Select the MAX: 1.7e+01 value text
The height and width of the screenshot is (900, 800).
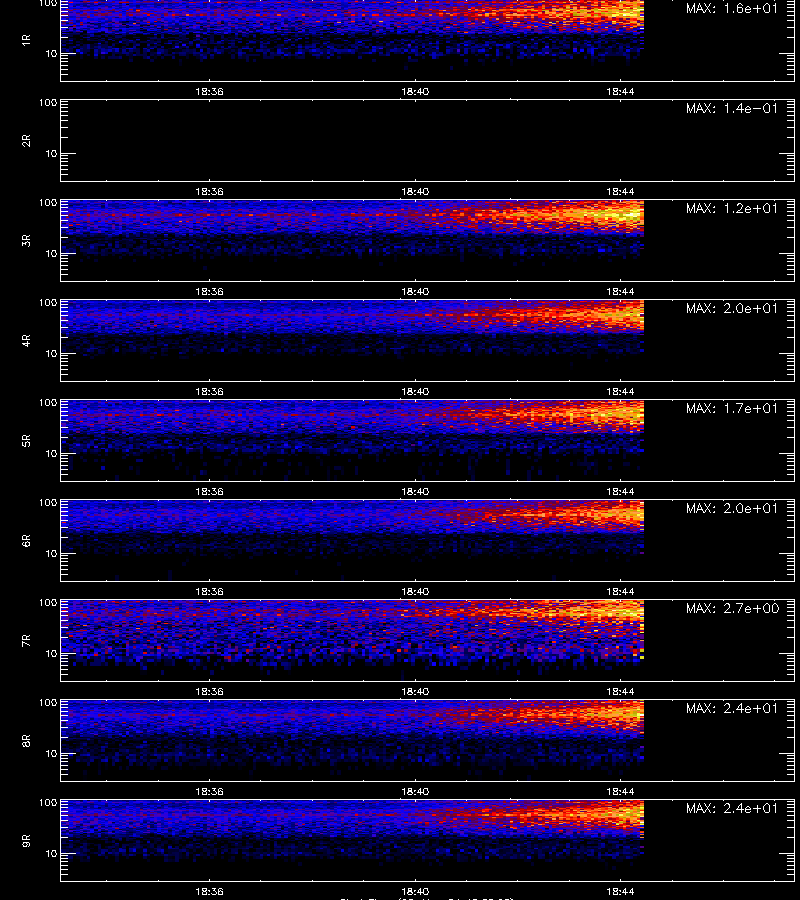coord(732,408)
